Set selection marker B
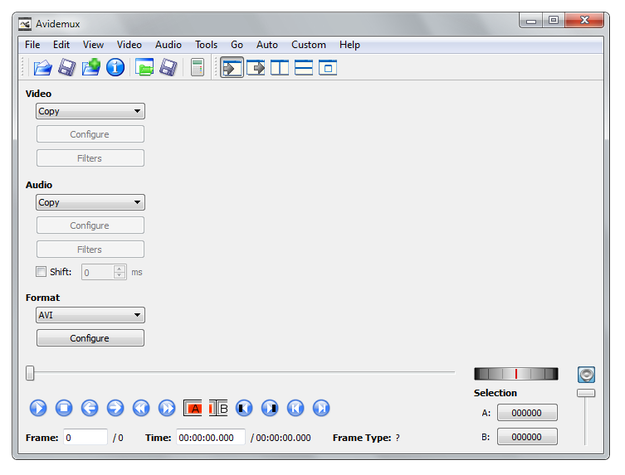The width and height of the screenshot is (625, 475). click(218, 408)
